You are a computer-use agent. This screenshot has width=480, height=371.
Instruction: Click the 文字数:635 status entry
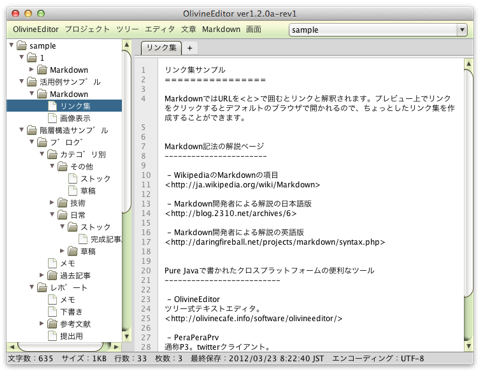click(30, 358)
